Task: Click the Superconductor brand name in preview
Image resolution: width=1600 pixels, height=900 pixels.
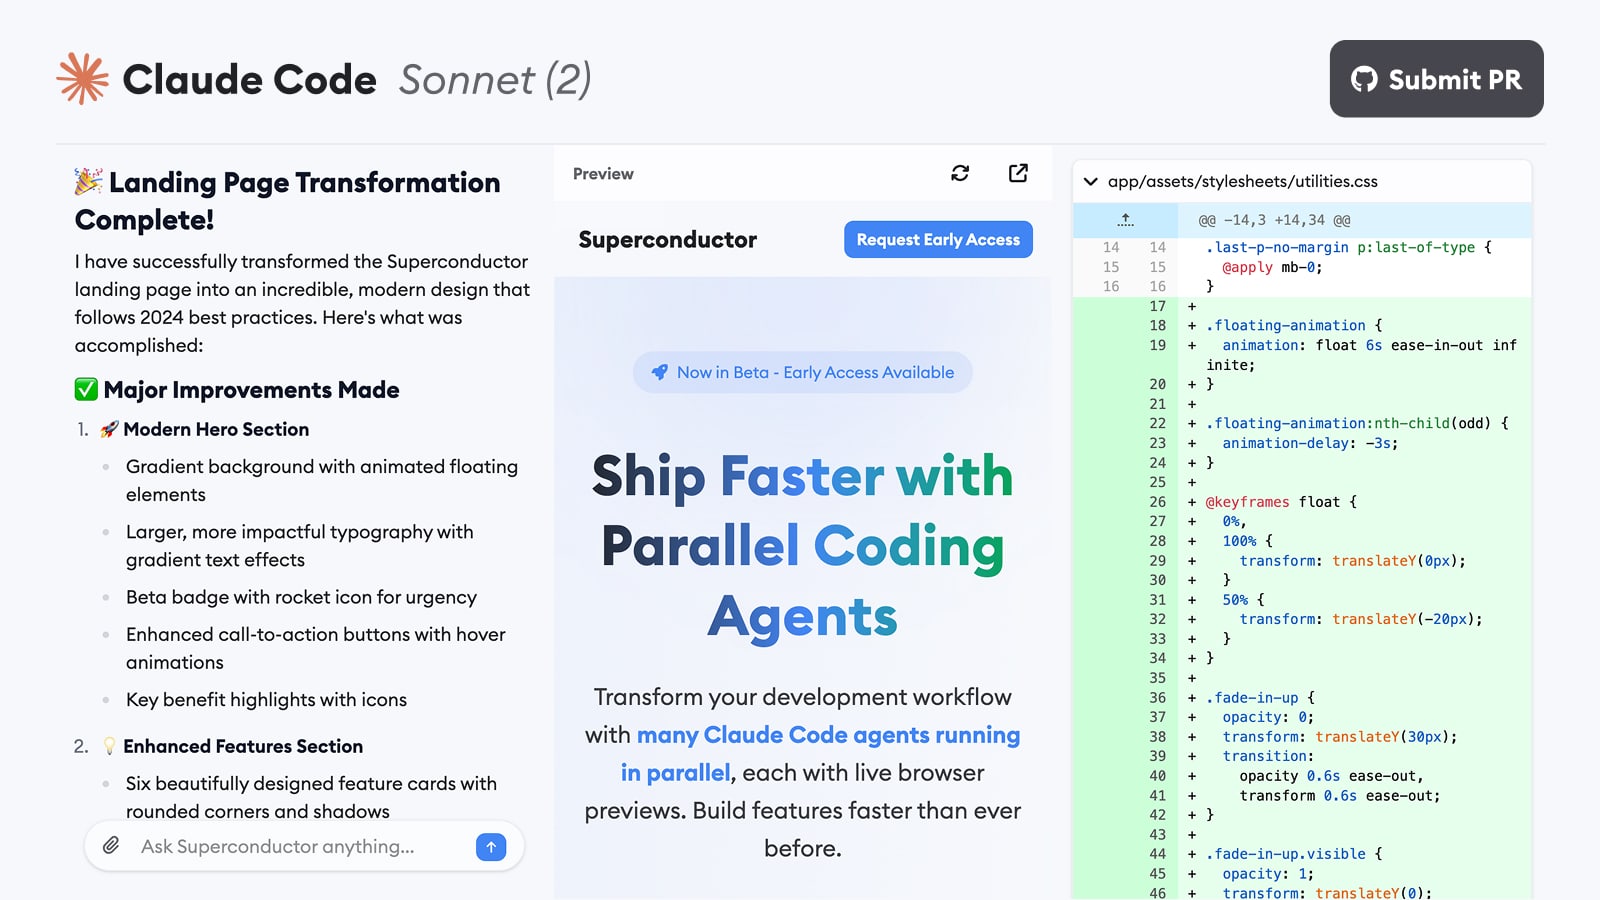Action: (667, 240)
